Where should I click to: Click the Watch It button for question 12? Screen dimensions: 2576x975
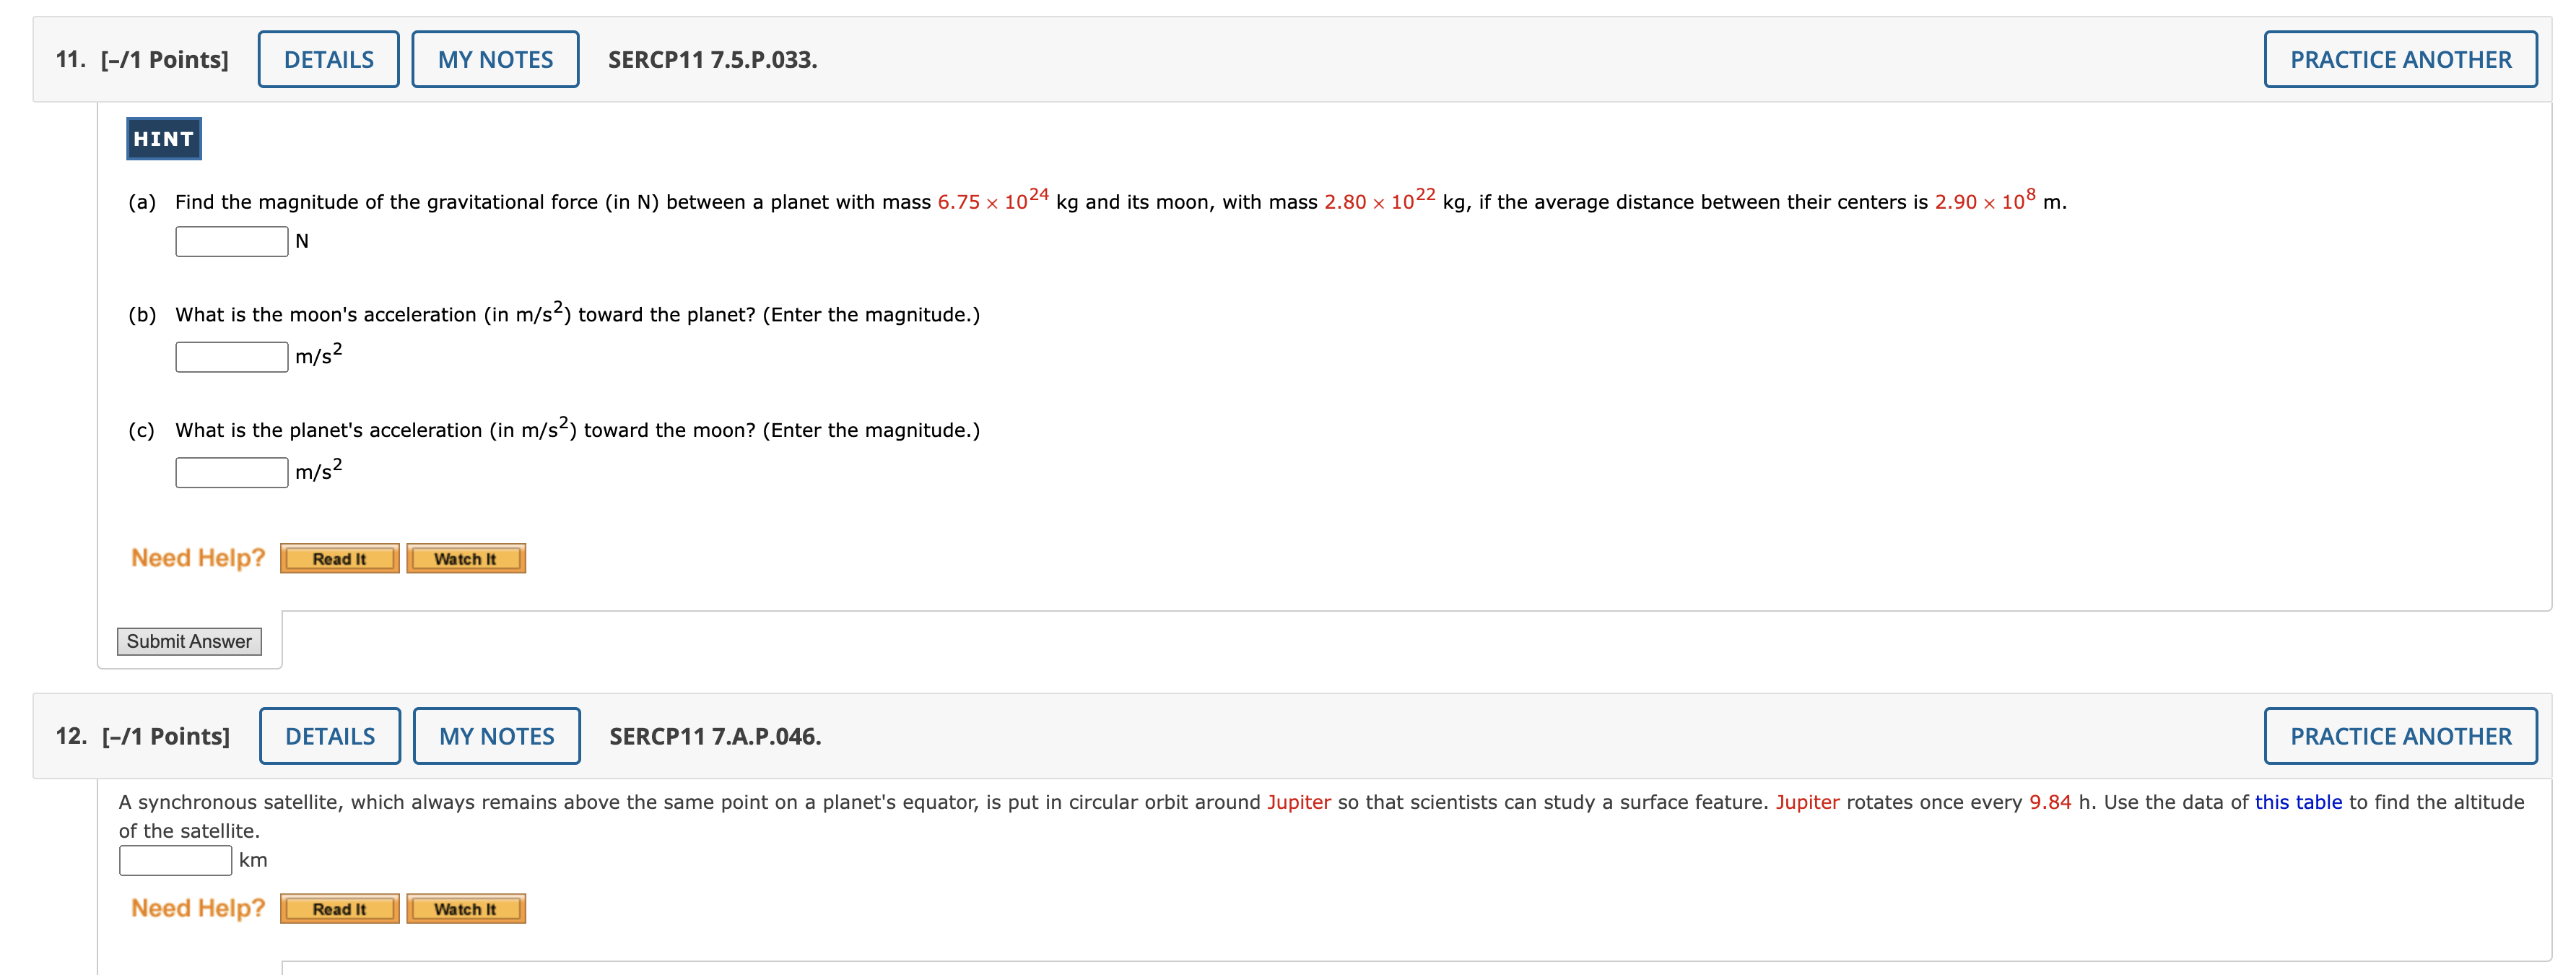465,908
